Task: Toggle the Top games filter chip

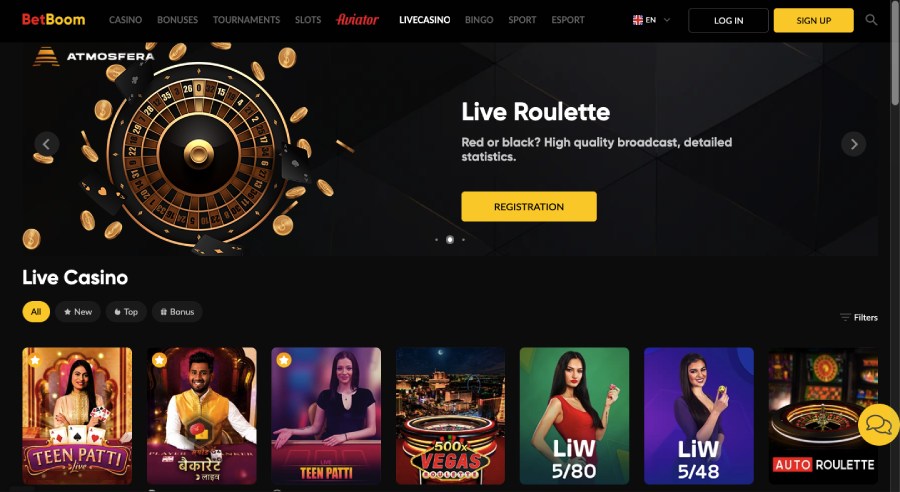Action: coord(126,312)
